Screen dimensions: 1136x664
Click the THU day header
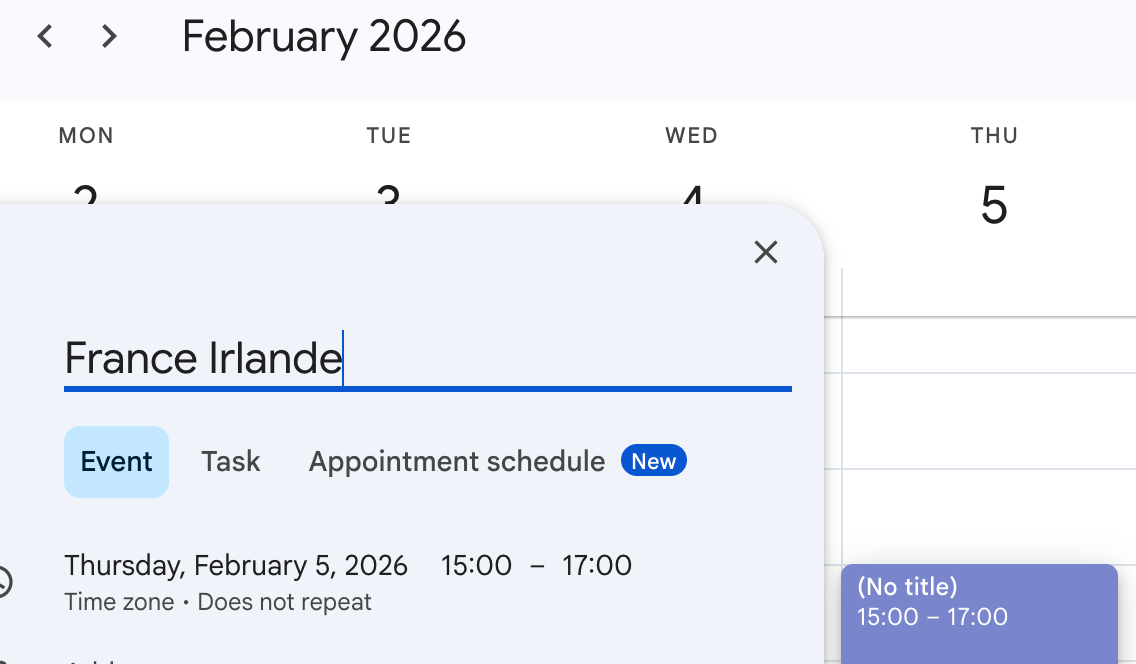[994, 136]
